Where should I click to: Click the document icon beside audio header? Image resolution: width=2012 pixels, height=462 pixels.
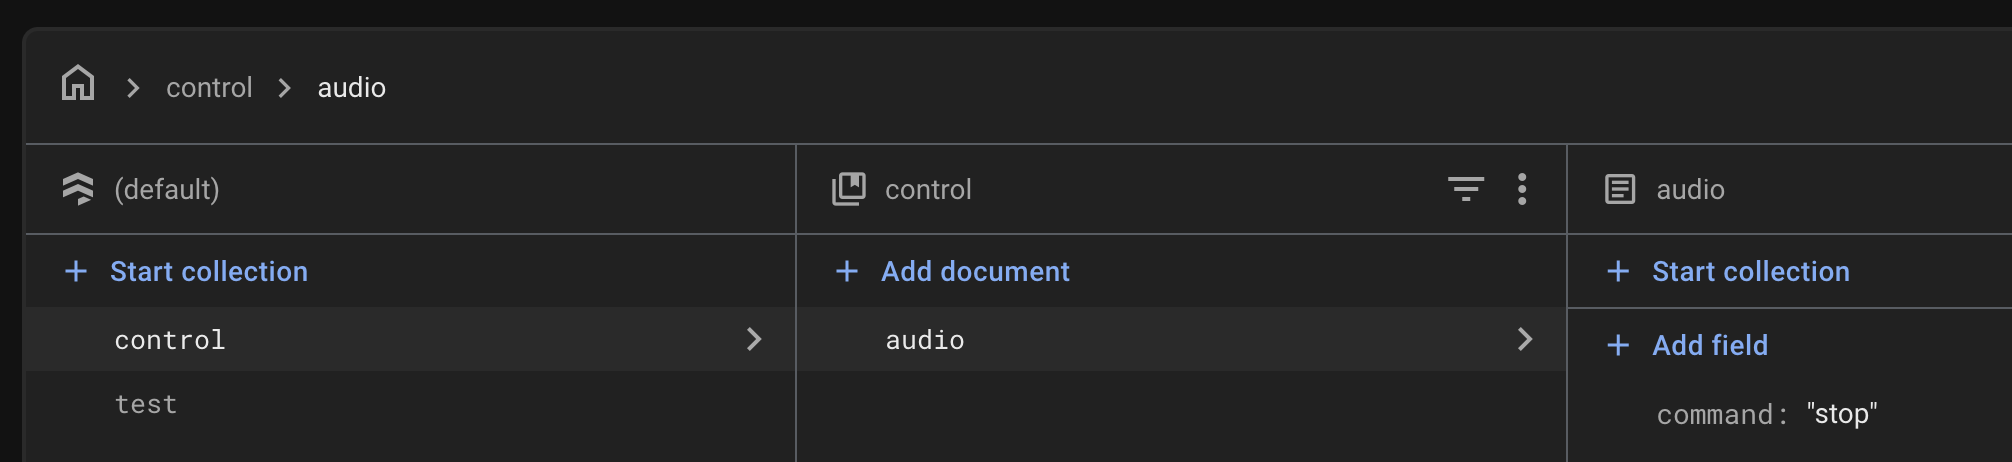1620,189
